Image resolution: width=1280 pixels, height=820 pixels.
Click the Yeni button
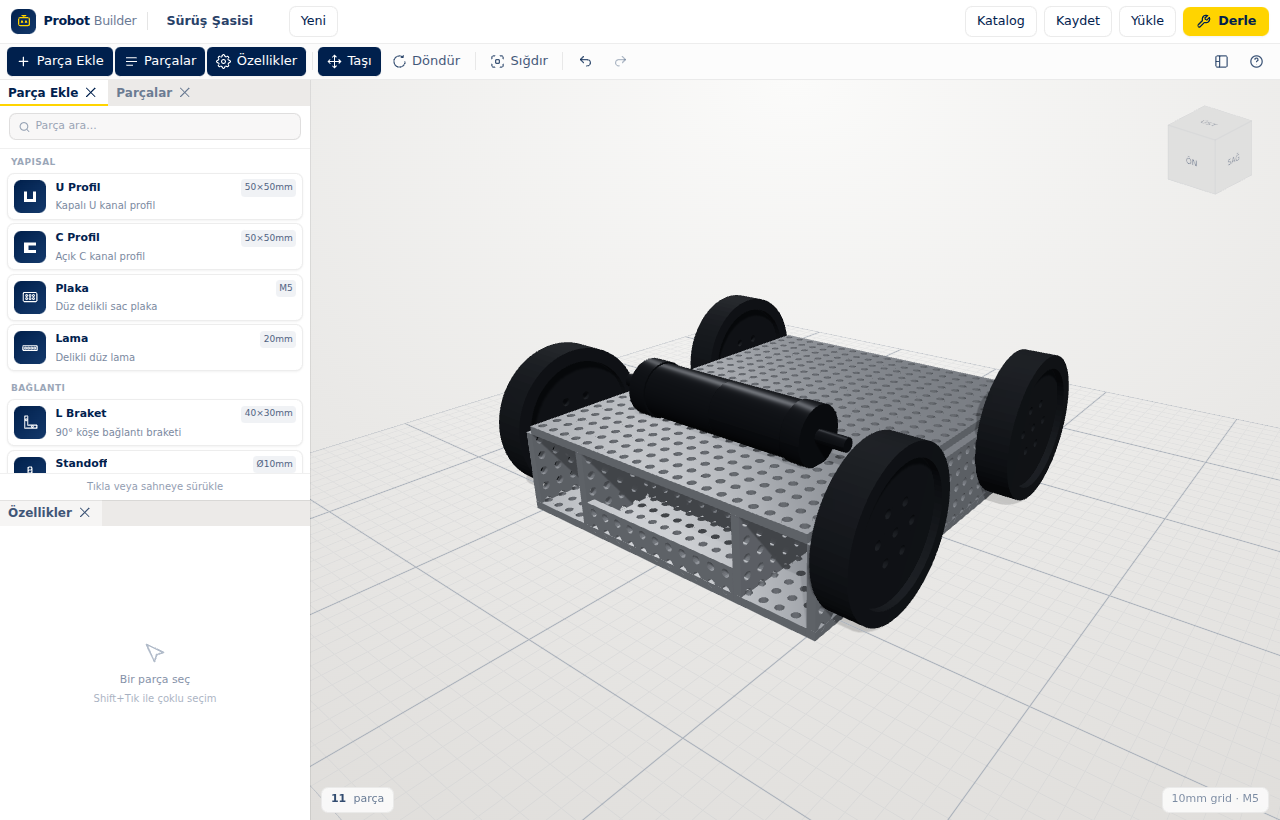(313, 21)
